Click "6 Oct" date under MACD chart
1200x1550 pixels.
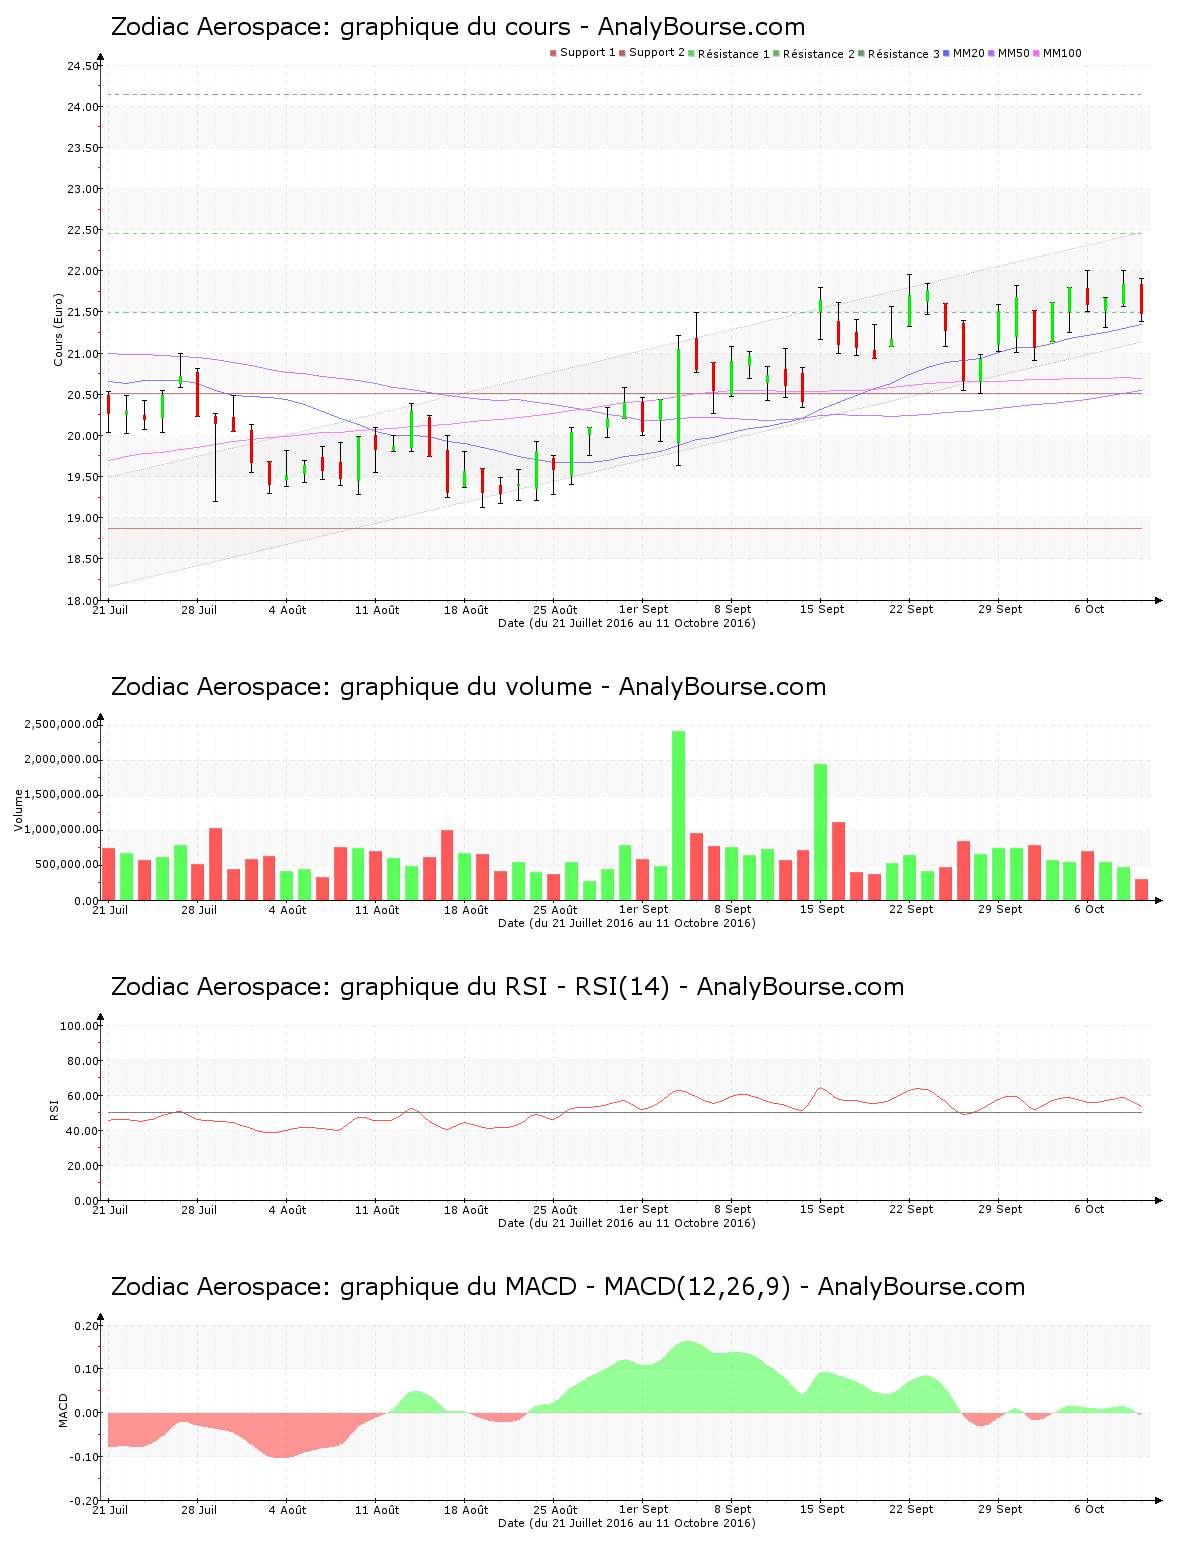[1089, 1509]
